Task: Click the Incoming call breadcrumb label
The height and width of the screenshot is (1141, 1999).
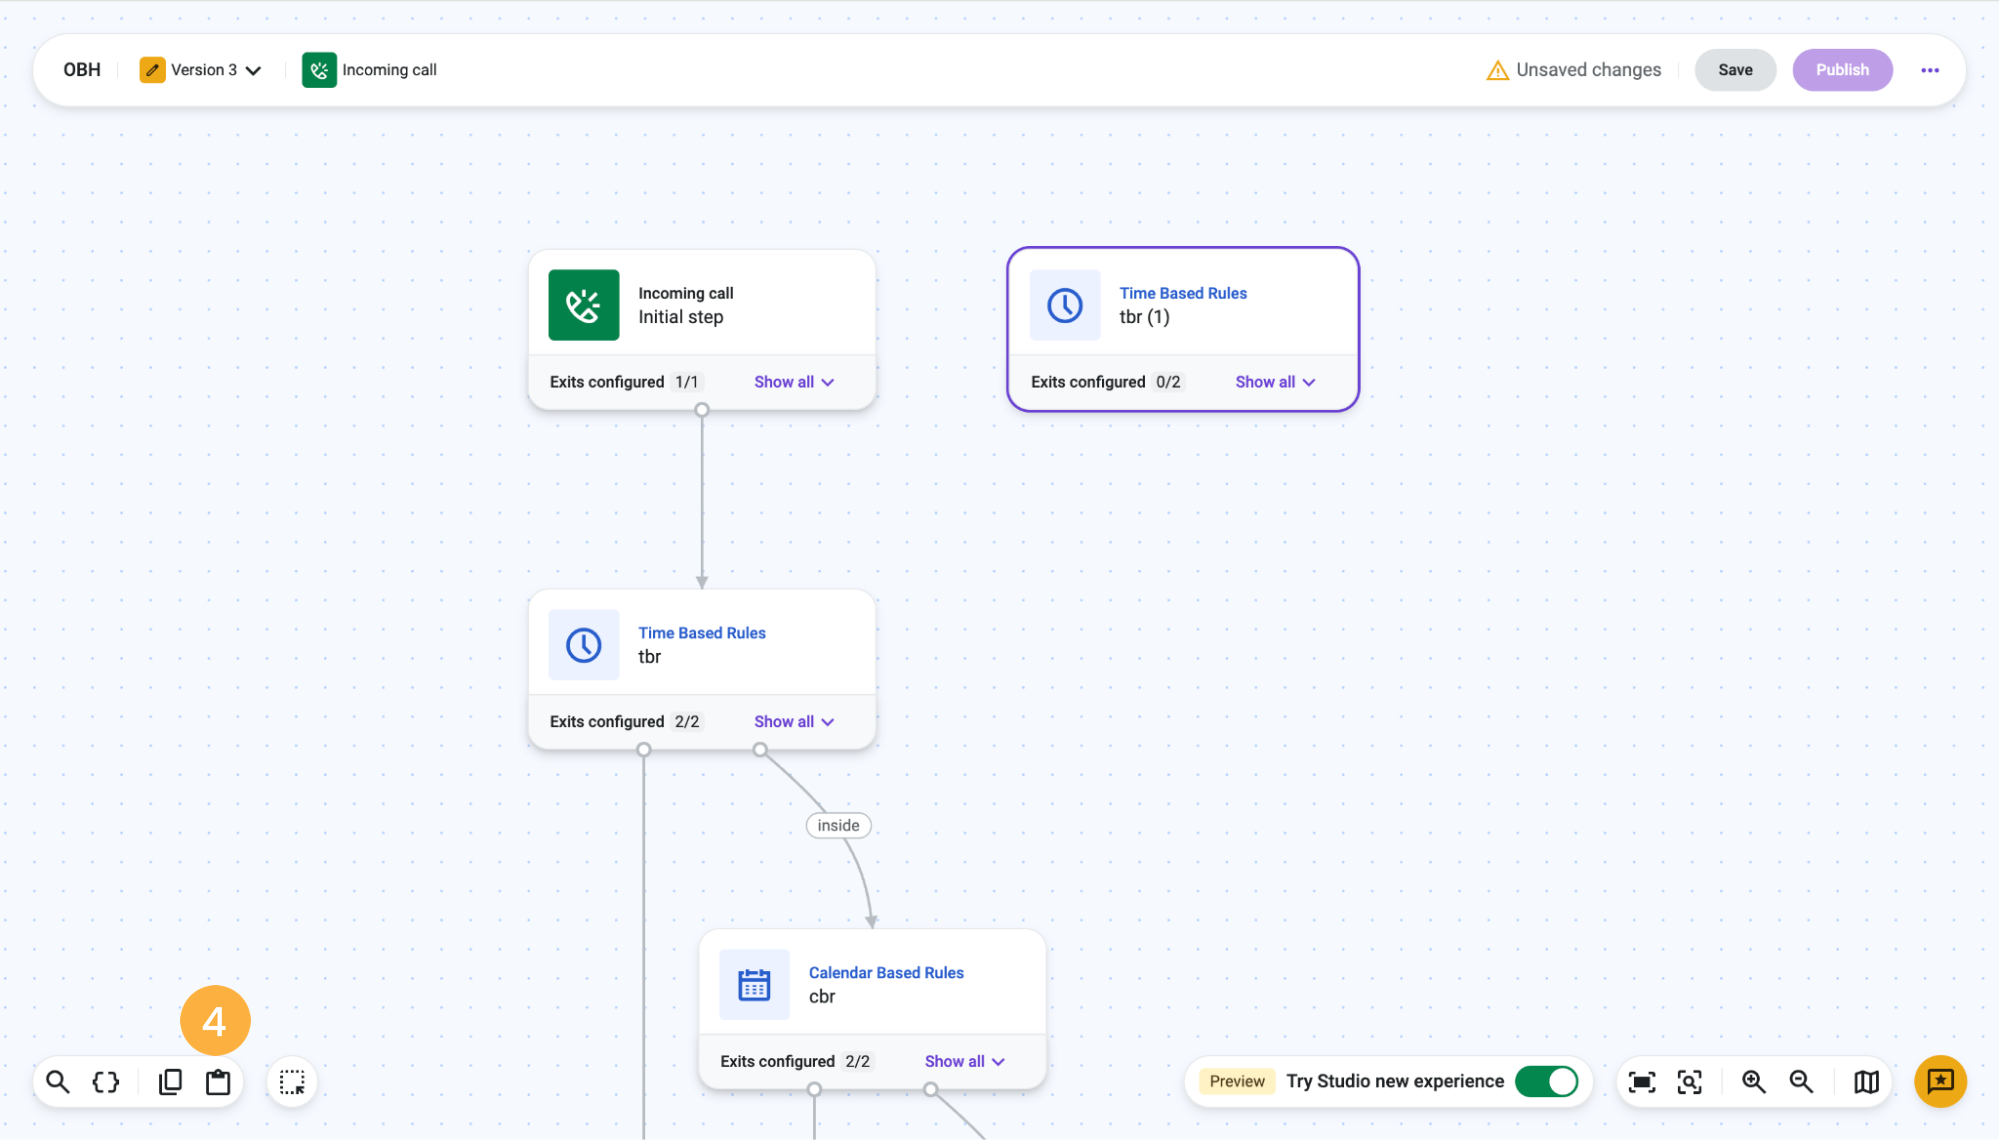Action: coord(390,70)
